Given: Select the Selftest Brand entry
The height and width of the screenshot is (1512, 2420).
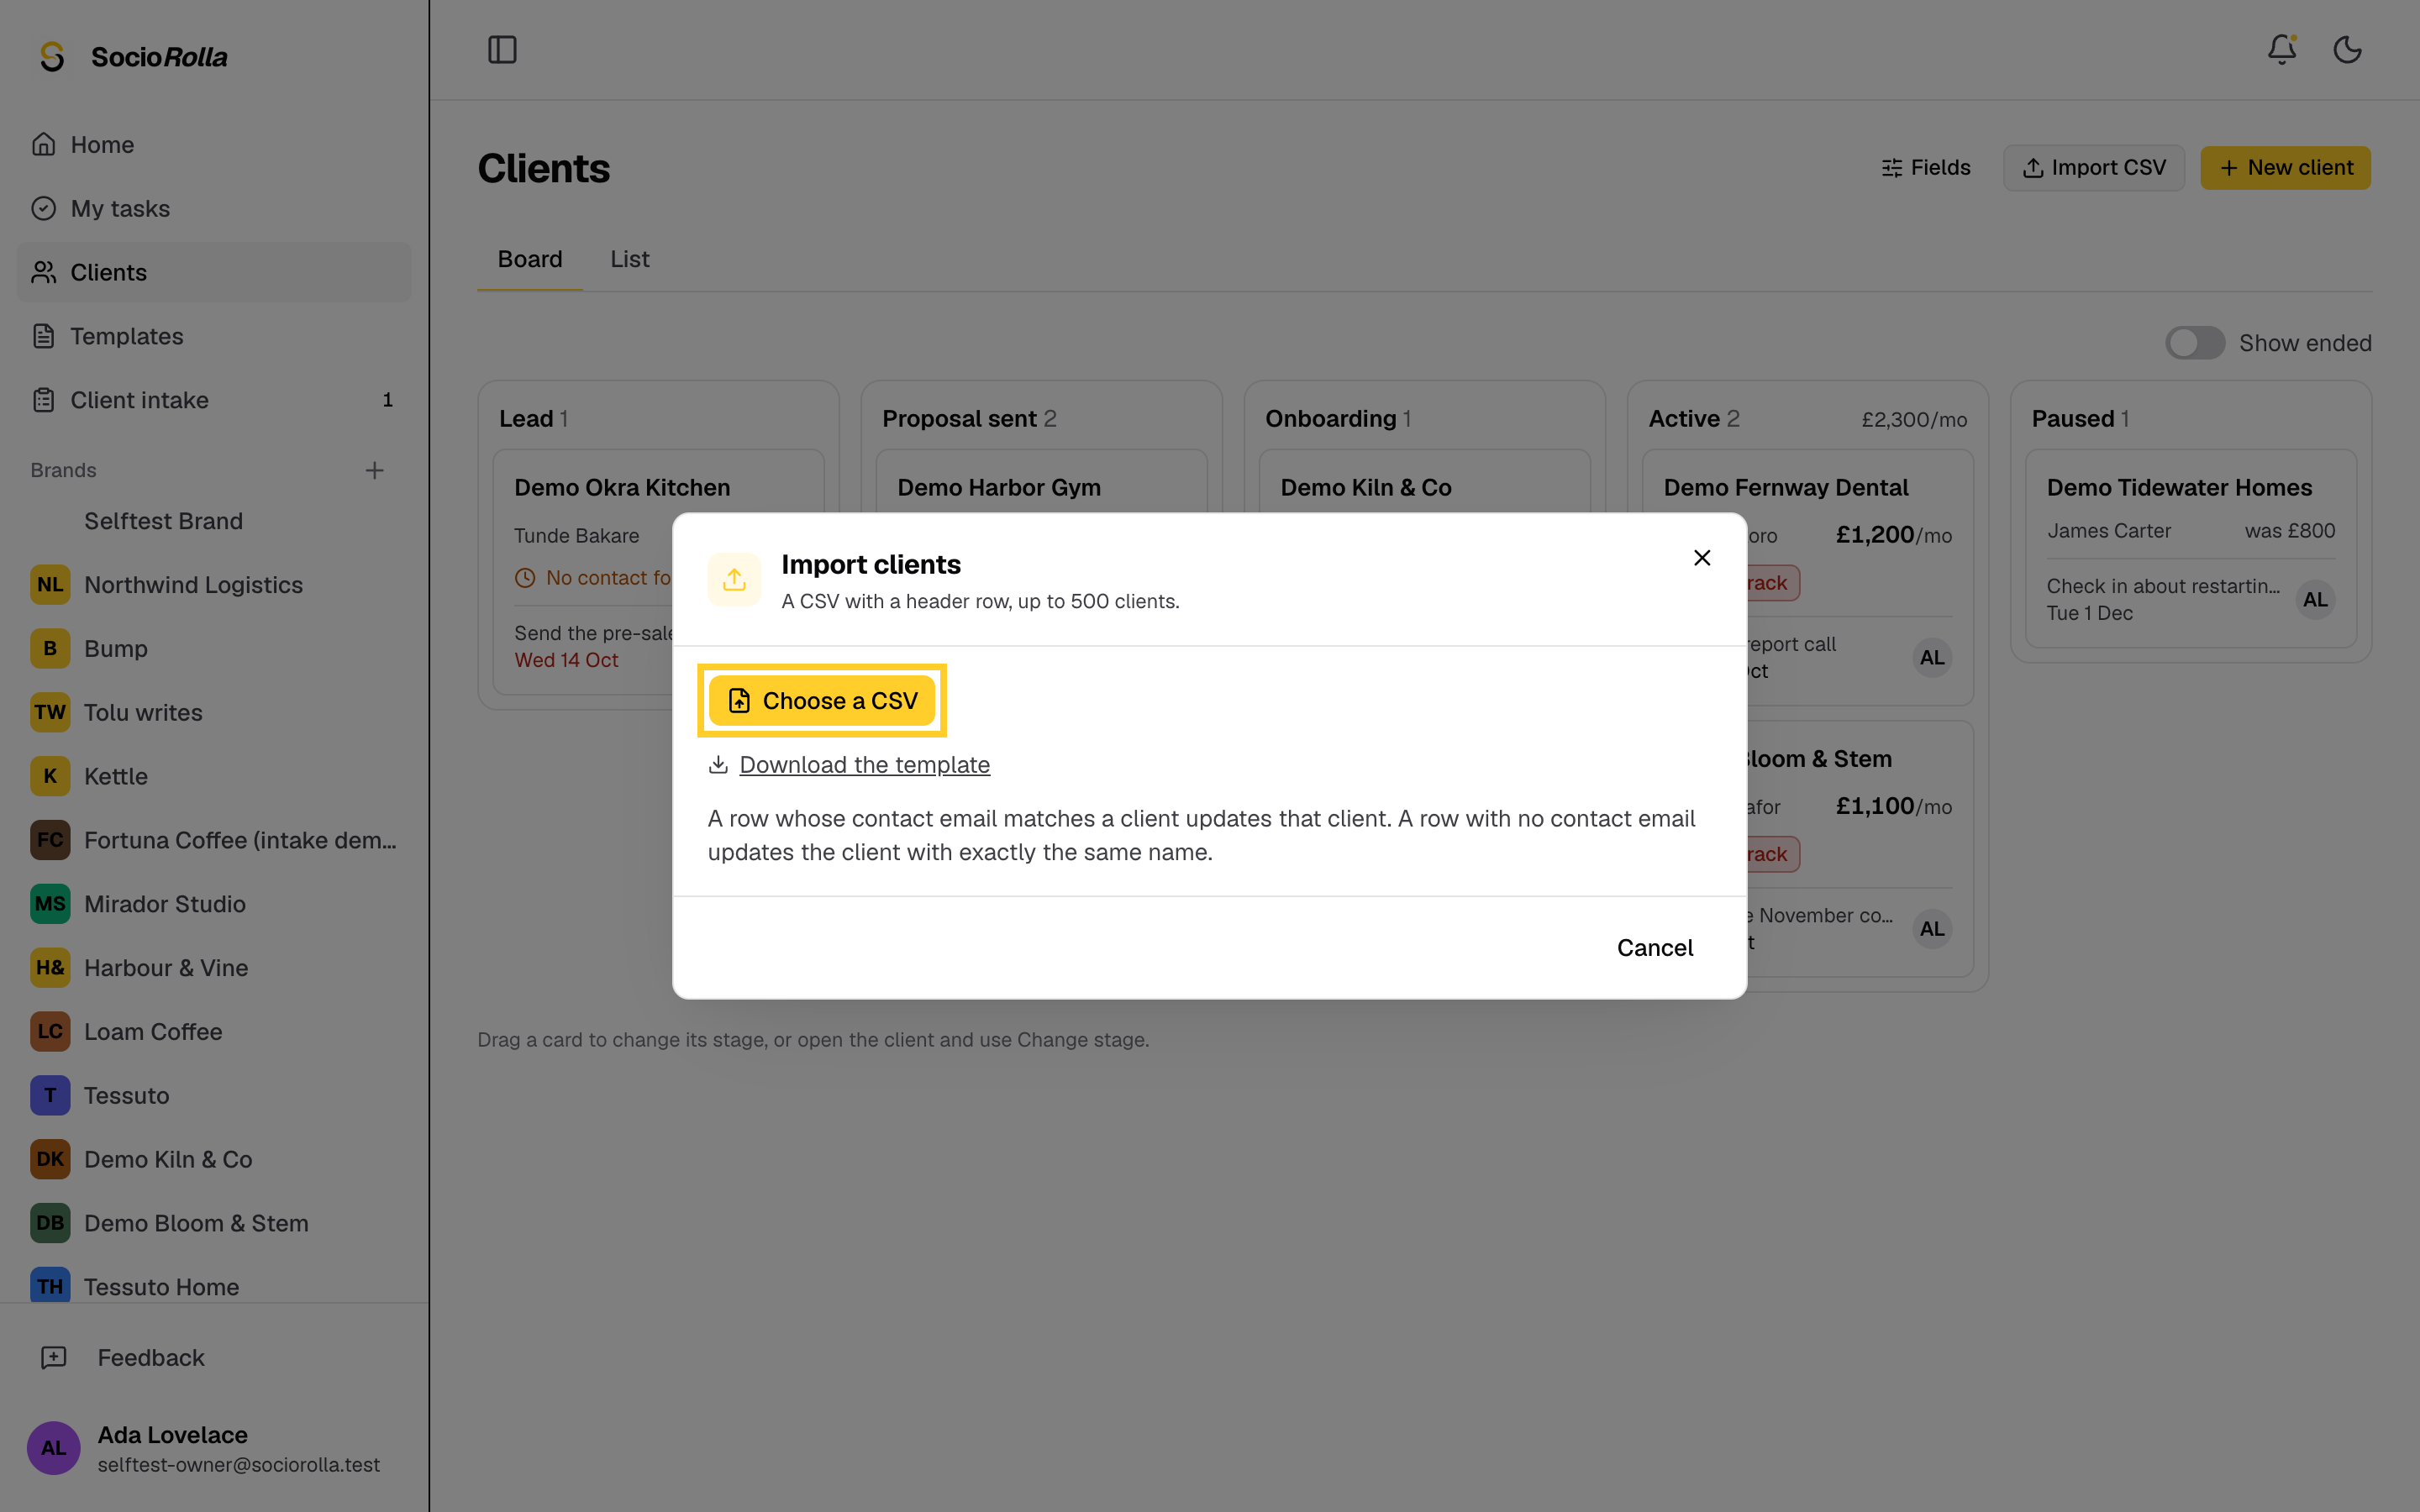Looking at the screenshot, I should click(x=214, y=521).
